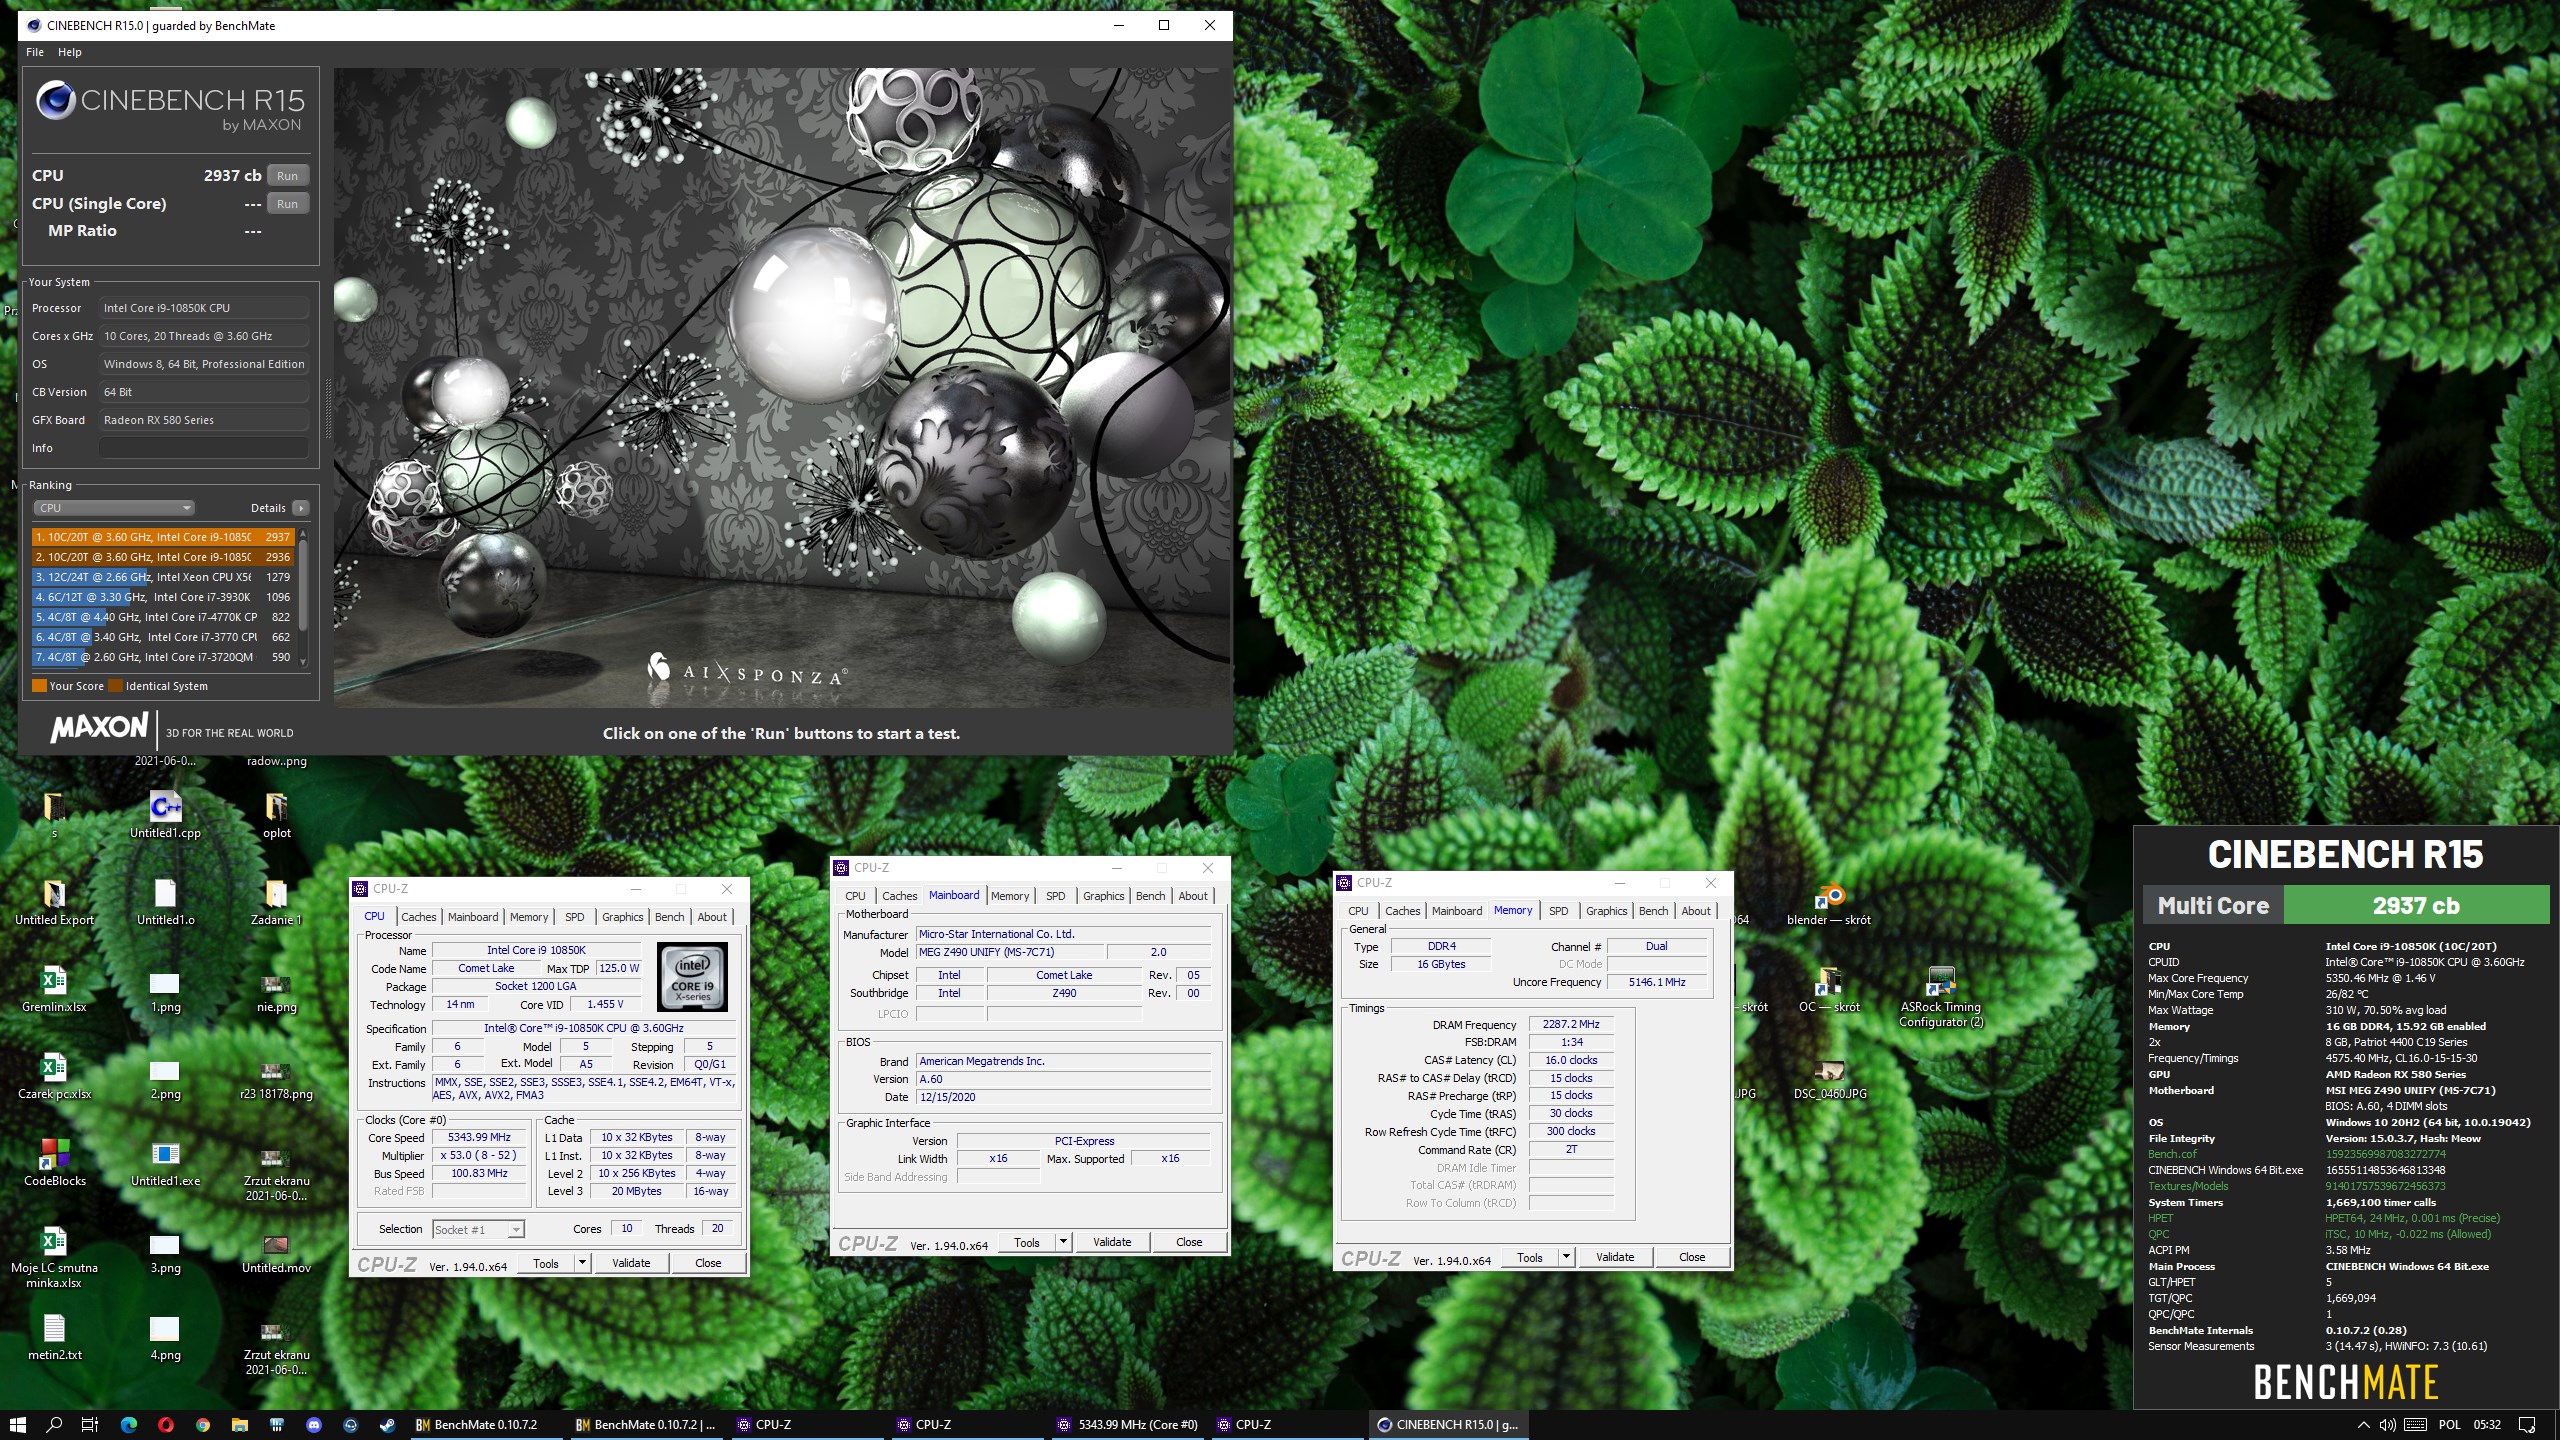The width and height of the screenshot is (2560, 1440).
Task: Select ranking entry i7-3930K 1096
Action: click(x=162, y=597)
